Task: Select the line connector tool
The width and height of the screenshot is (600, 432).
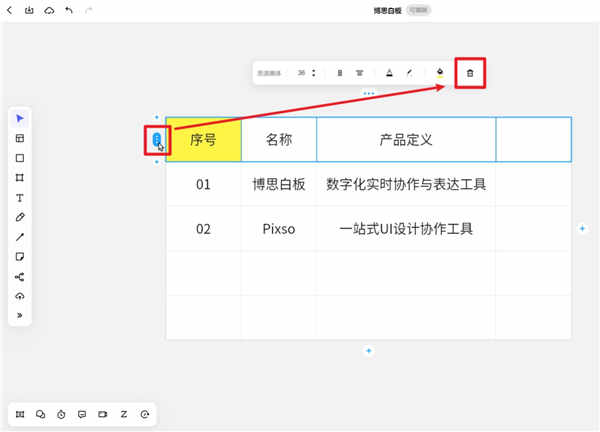Action: [20, 237]
